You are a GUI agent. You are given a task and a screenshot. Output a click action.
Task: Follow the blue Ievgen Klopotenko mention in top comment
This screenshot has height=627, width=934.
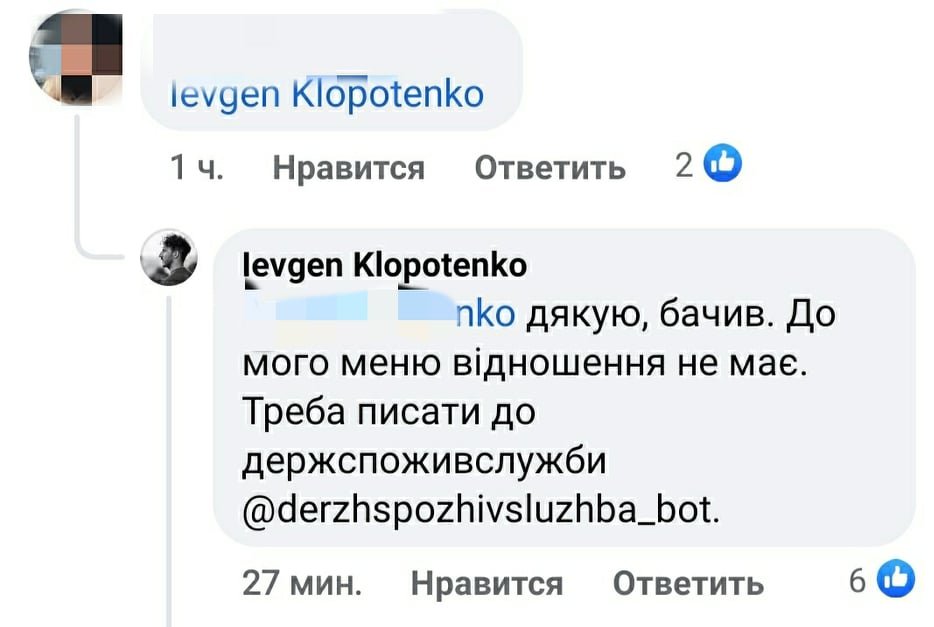click(326, 94)
